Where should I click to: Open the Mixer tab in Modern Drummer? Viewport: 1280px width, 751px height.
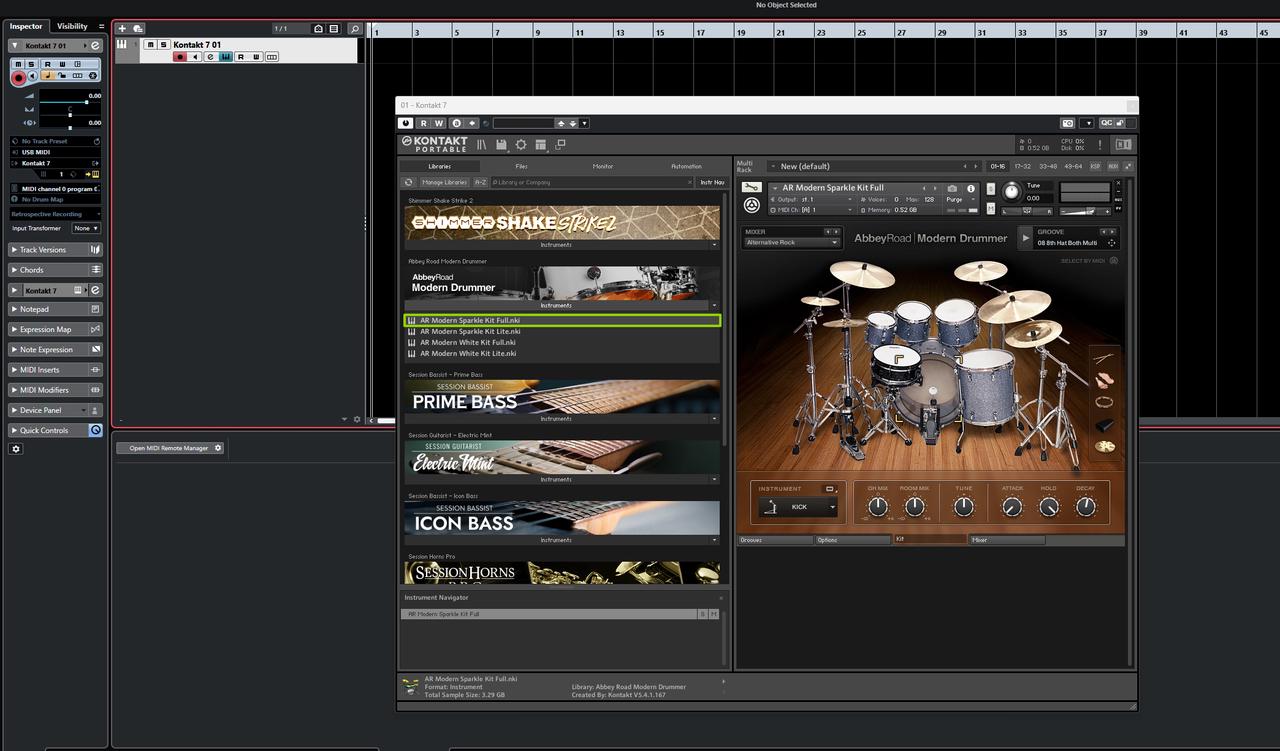click(x=1007, y=540)
